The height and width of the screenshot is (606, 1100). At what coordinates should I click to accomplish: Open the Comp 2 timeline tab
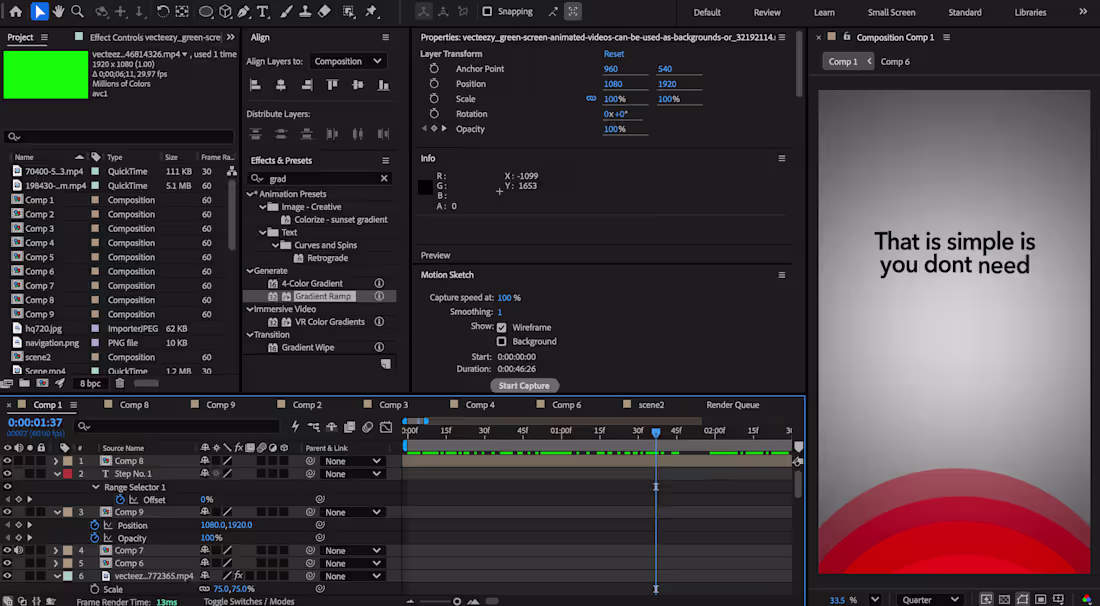tap(307, 405)
